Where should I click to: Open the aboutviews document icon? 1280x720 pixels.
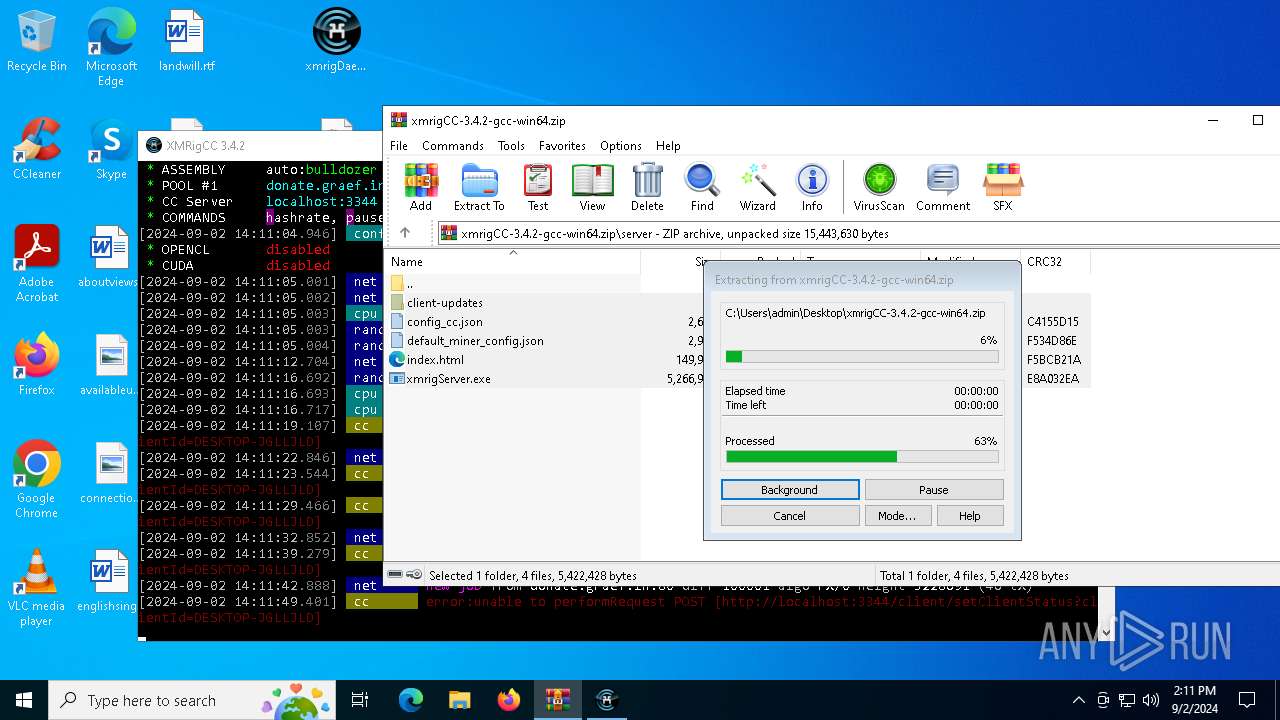coord(108,257)
